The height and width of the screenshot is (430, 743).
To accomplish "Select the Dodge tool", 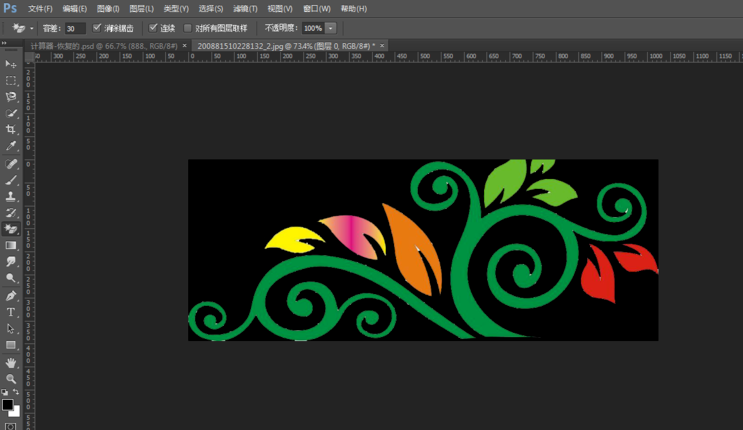I will pyautogui.click(x=10, y=278).
